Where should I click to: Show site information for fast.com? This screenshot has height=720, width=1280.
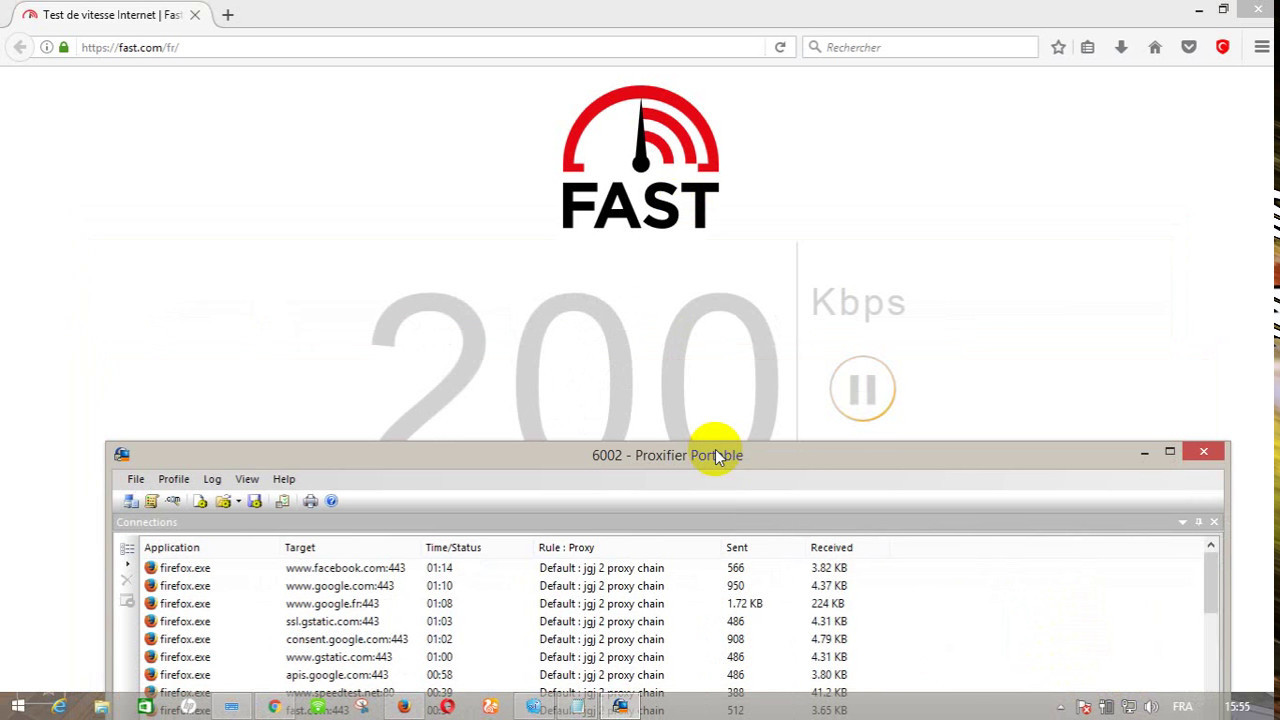pyautogui.click(x=46, y=47)
